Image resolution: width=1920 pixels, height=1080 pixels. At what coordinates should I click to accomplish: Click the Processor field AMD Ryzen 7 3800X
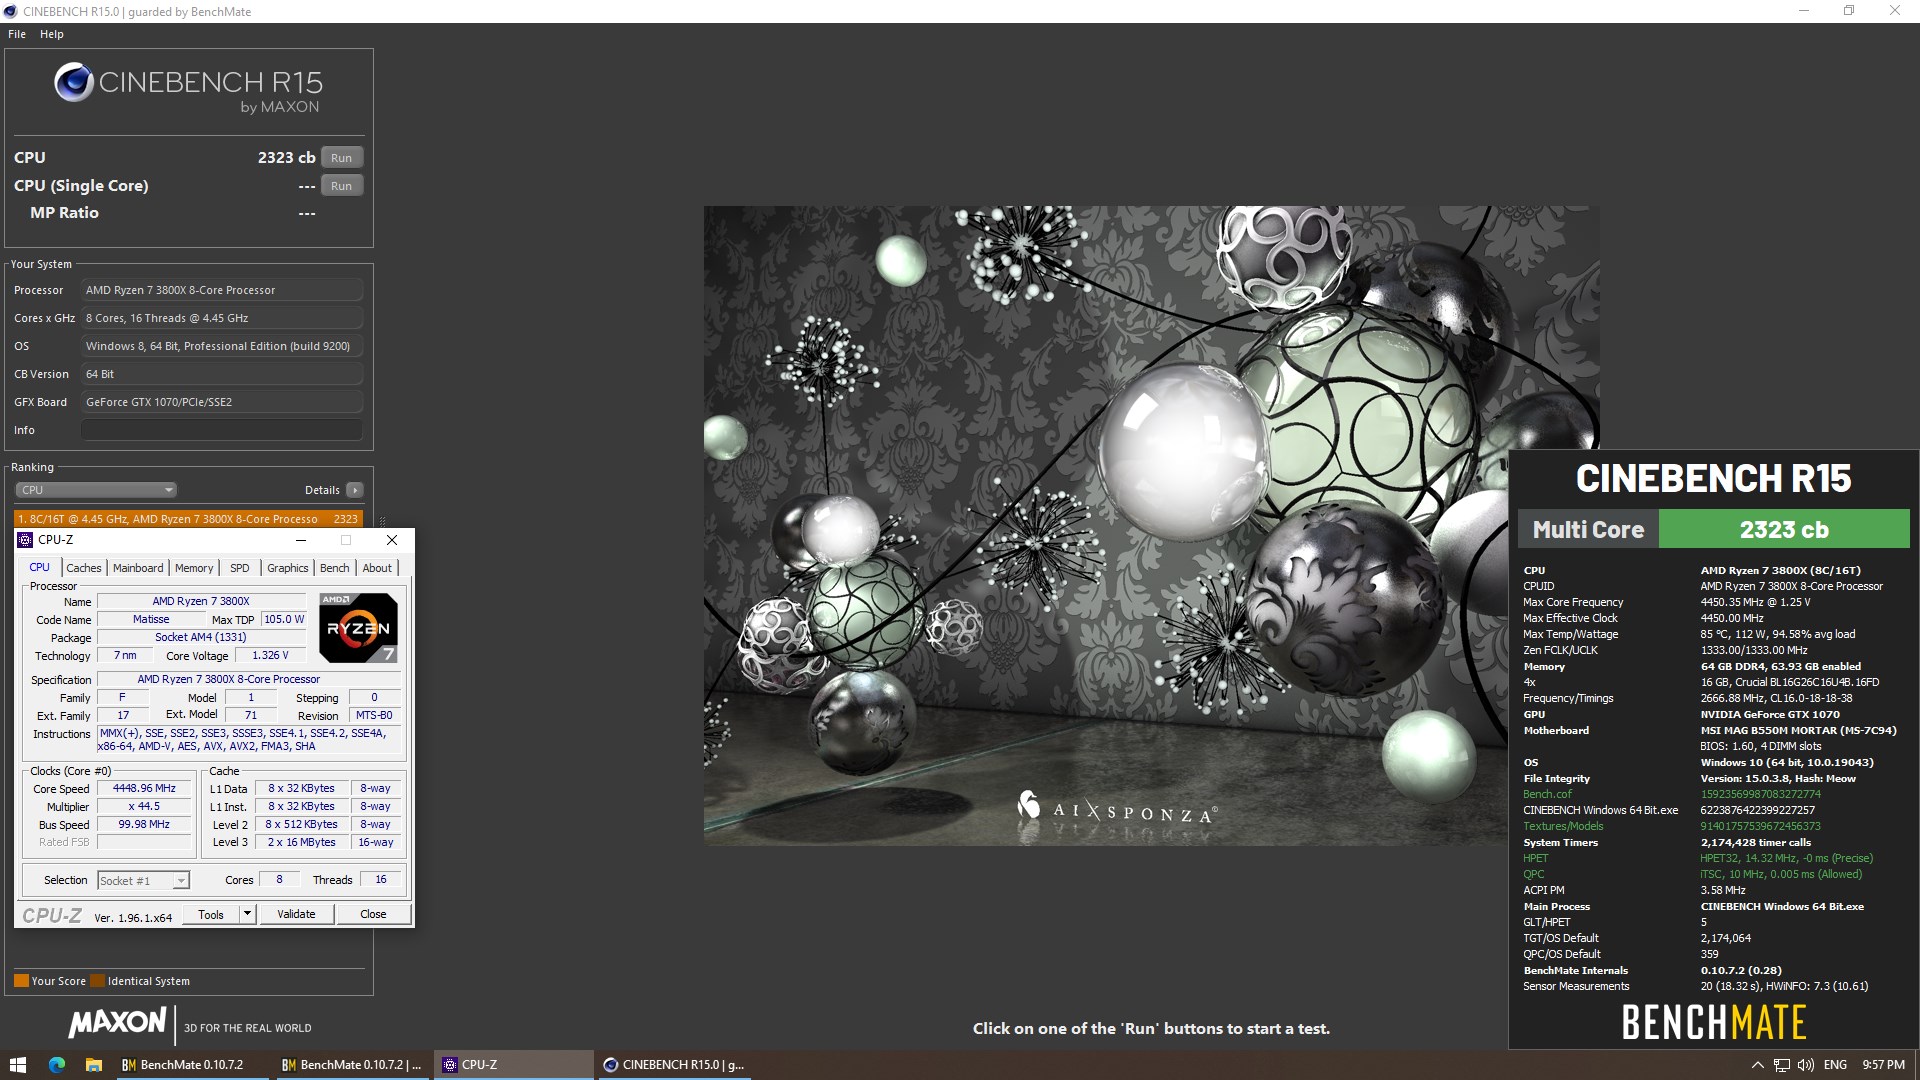point(221,290)
